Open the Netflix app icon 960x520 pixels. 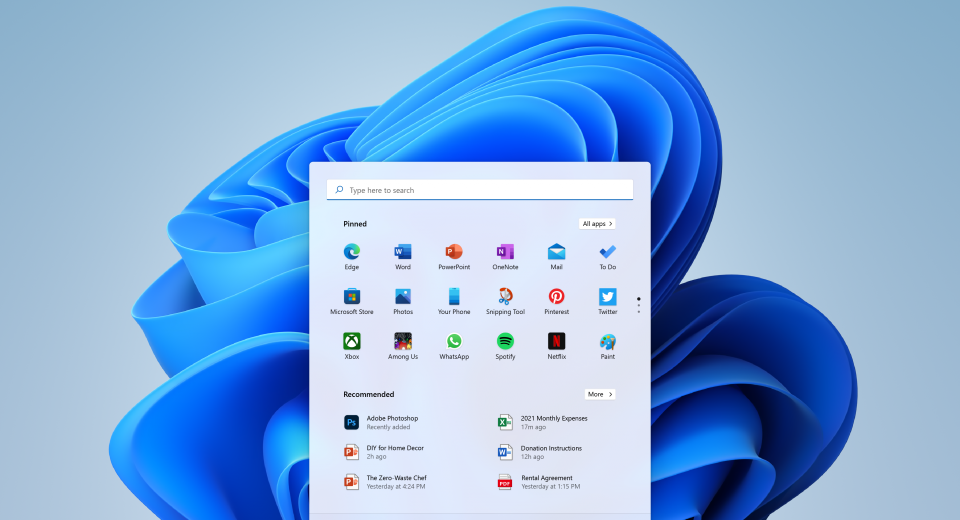[556, 342]
